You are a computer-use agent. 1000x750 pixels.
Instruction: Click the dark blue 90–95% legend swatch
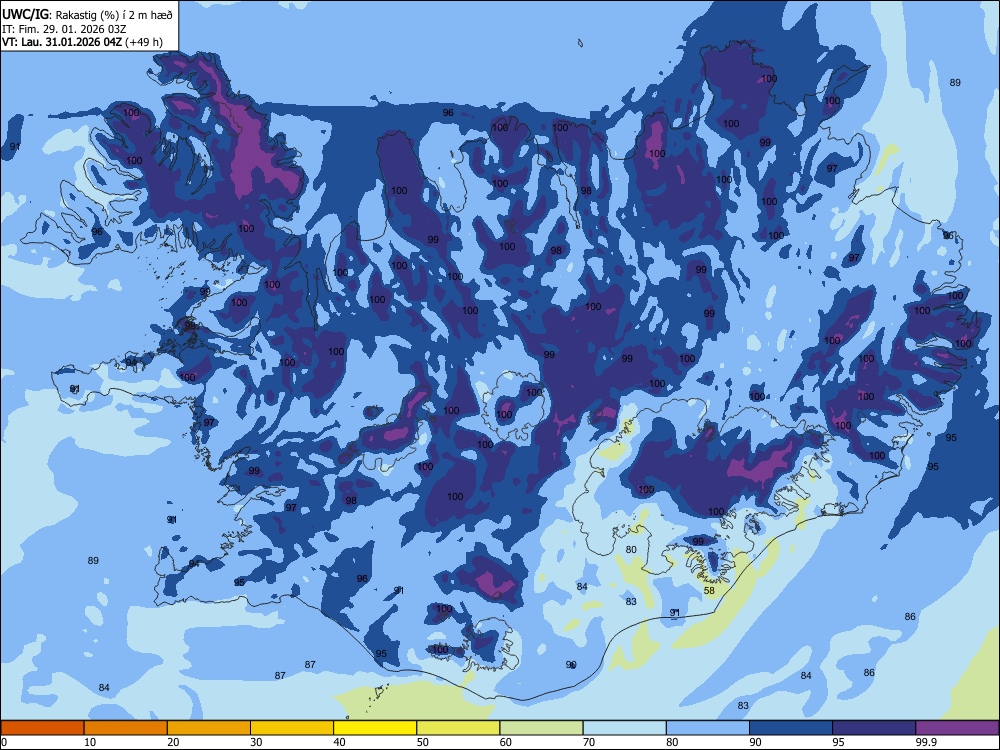point(791,728)
